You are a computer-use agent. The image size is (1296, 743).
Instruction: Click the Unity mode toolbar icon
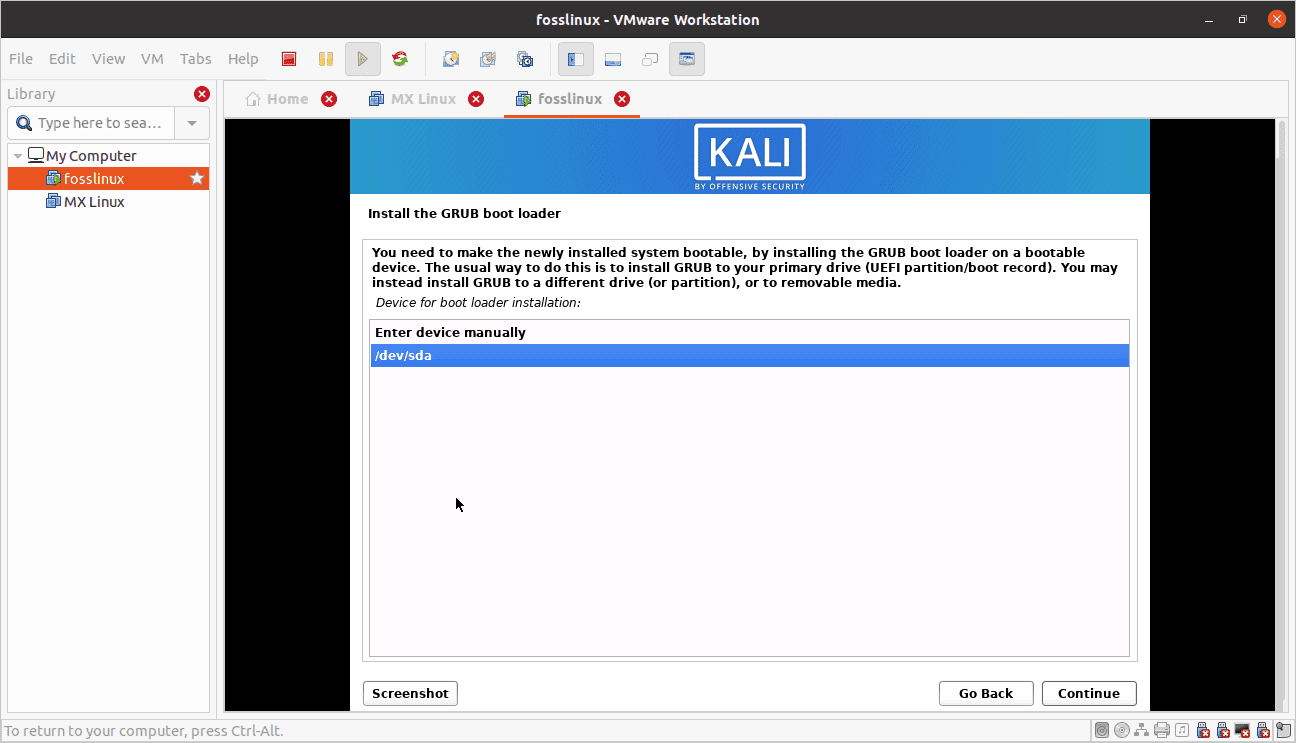[x=650, y=59]
